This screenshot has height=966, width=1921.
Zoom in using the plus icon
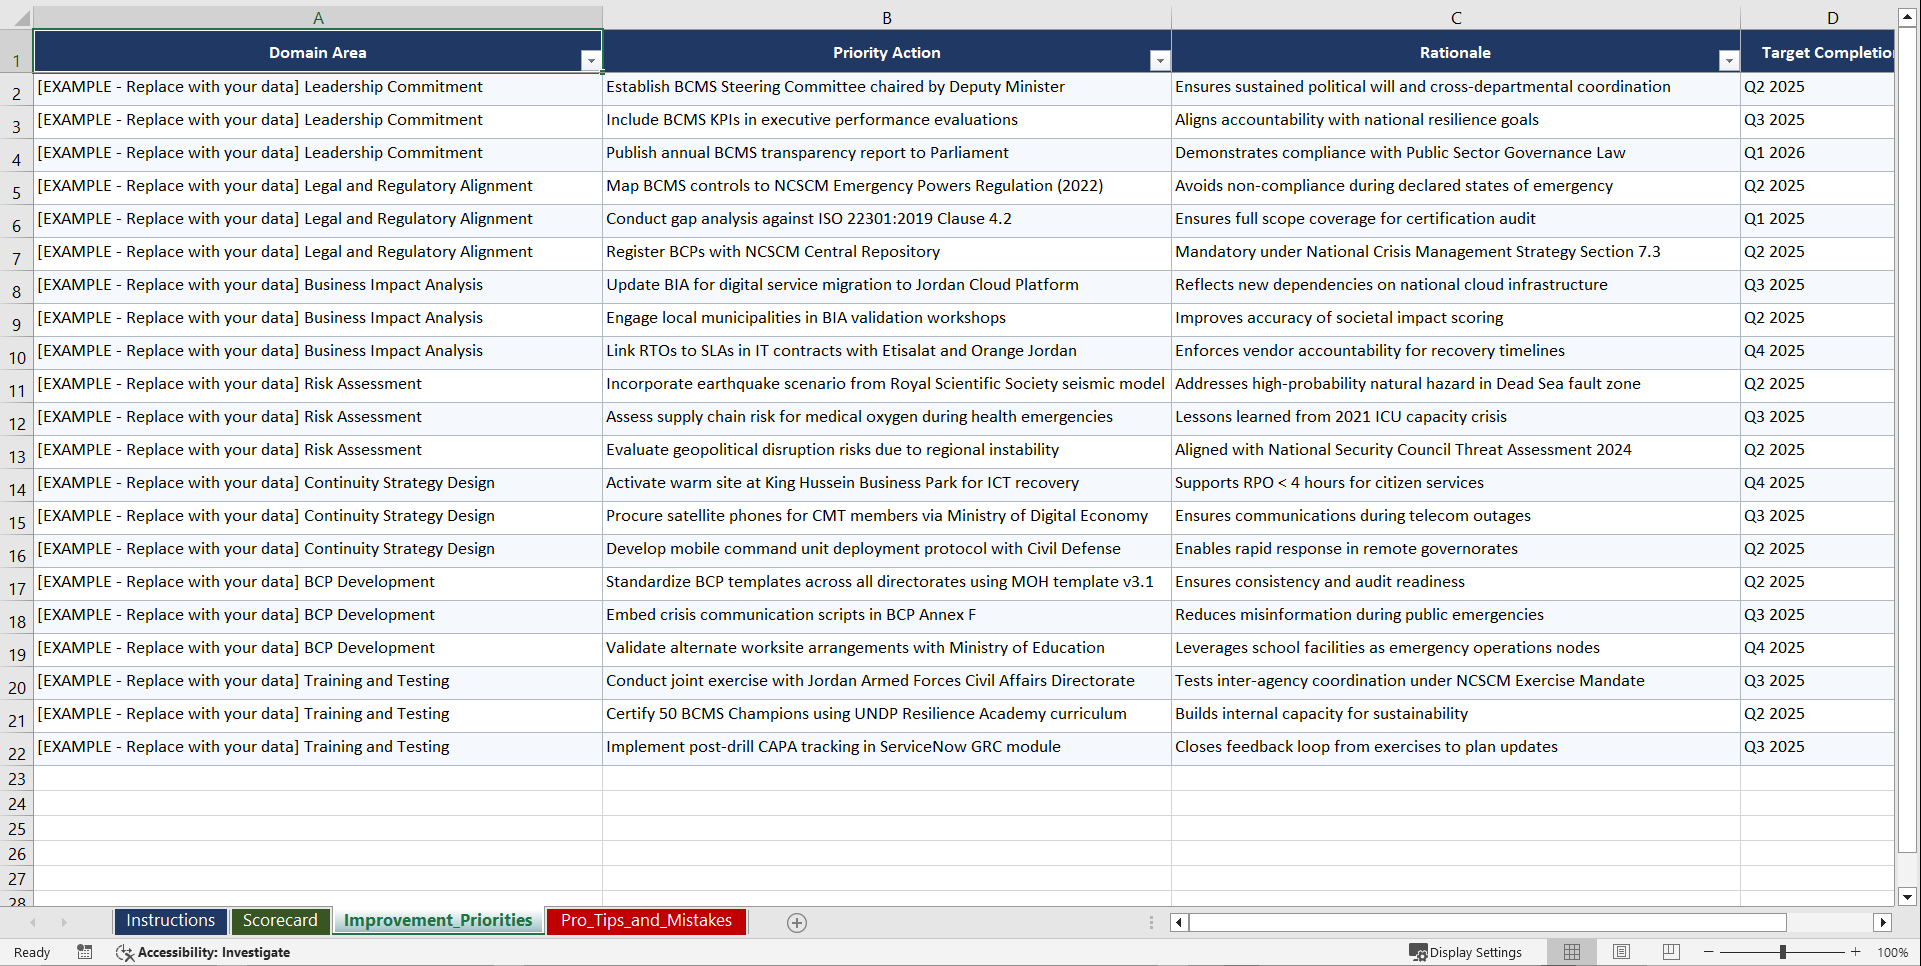tap(1856, 952)
